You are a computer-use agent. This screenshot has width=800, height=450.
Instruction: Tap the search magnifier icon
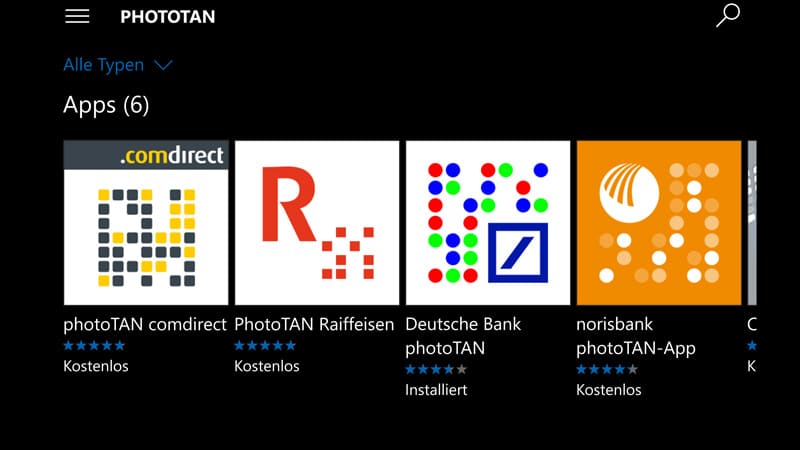pyautogui.click(x=728, y=15)
